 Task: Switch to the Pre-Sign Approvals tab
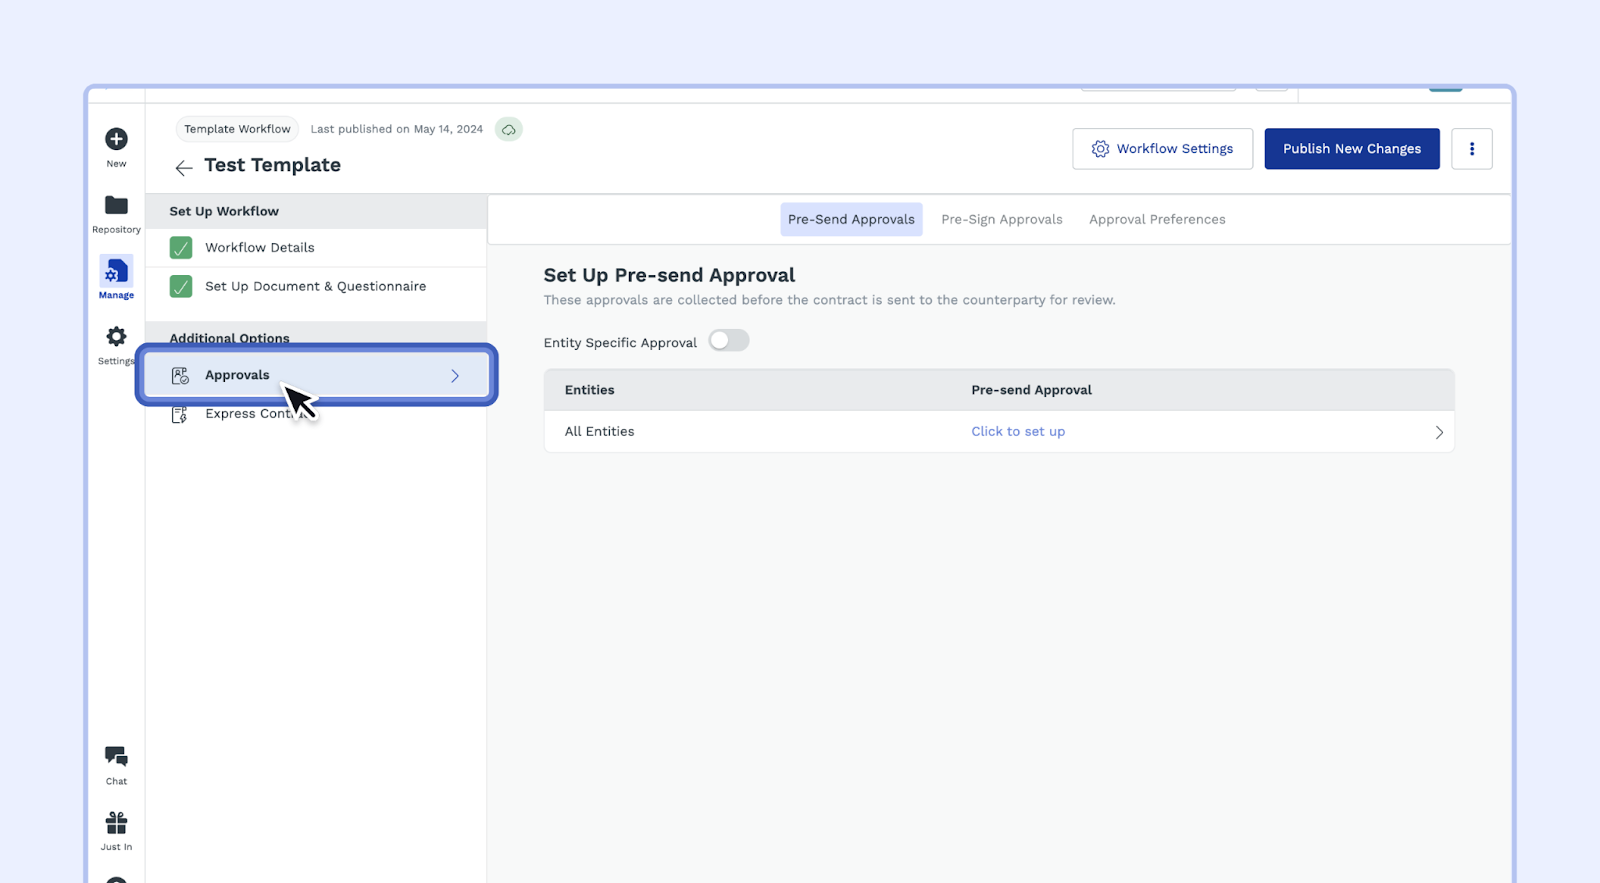[1001, 220]
